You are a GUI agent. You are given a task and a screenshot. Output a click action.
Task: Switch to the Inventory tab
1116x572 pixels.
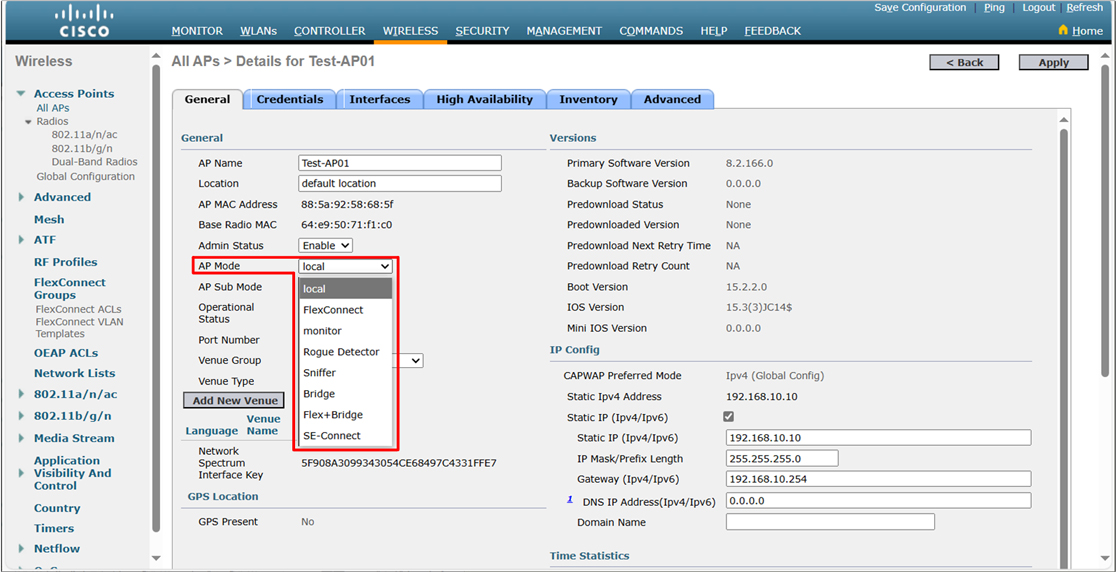click(588, 100)
